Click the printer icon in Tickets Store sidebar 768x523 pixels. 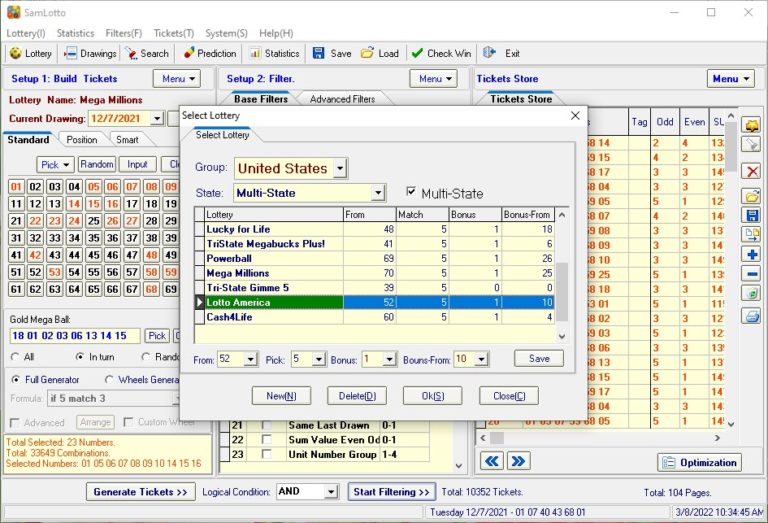coord(752,316)
